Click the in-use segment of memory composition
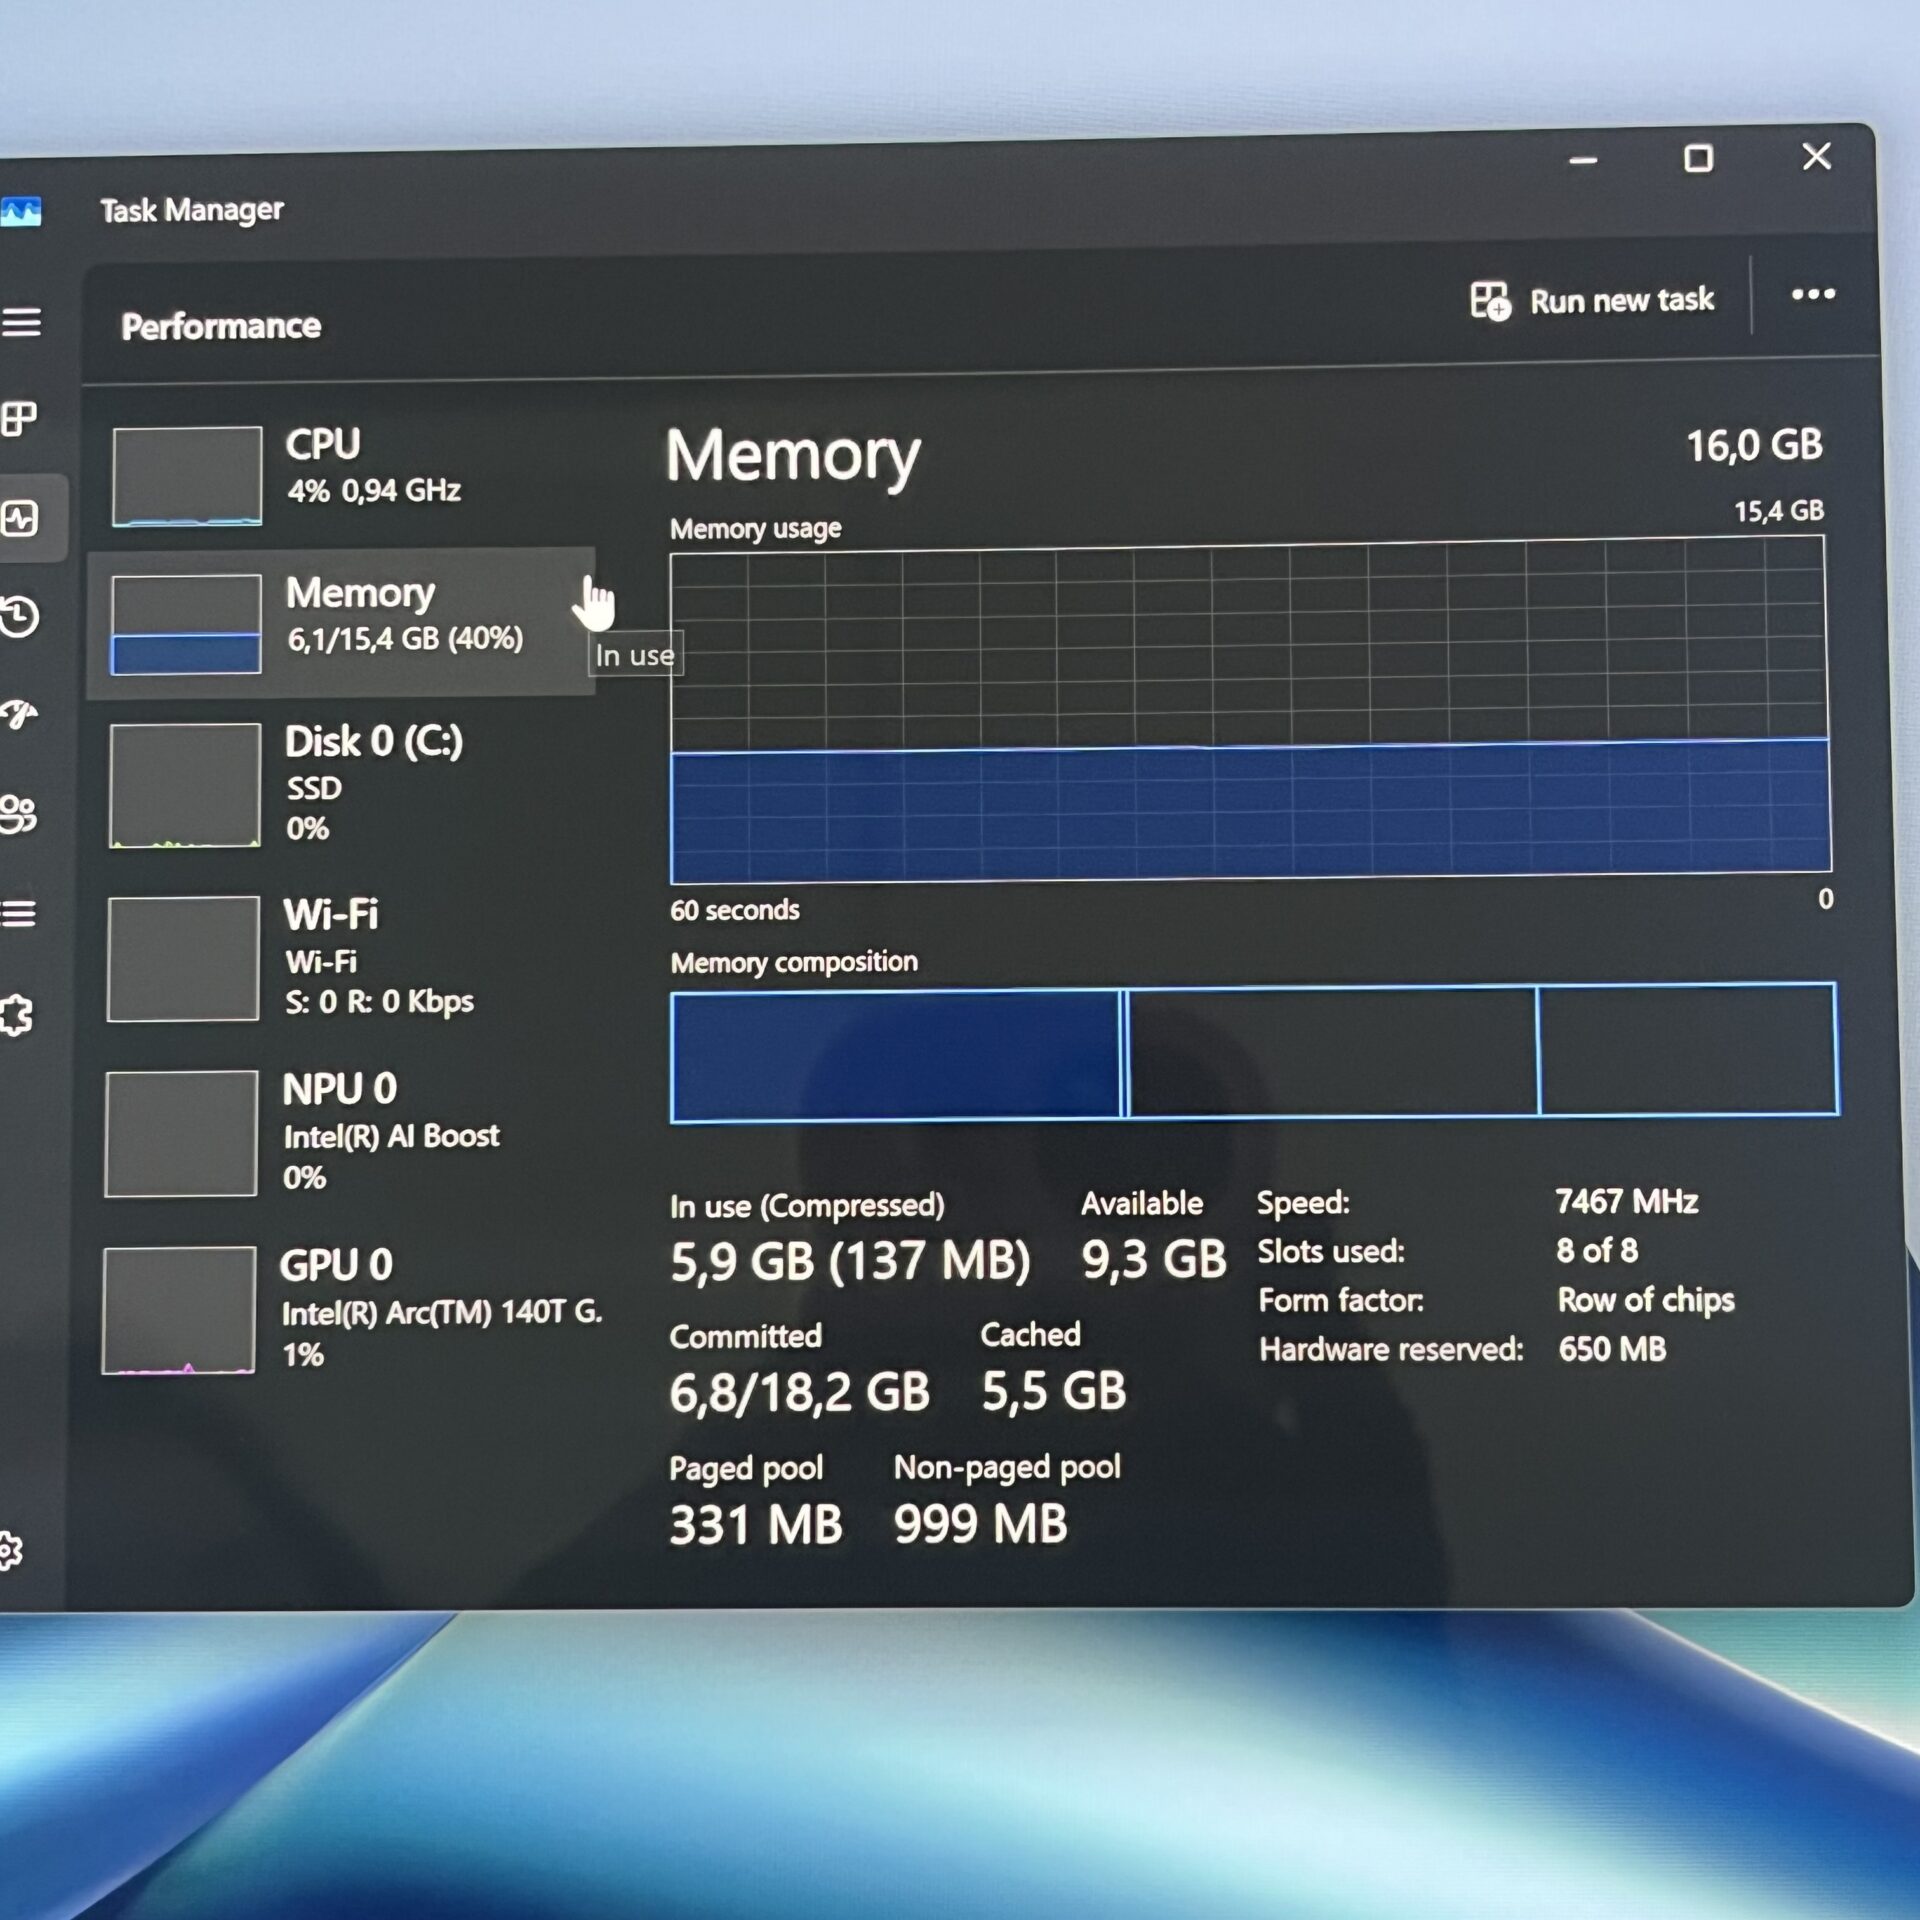This screenshot has height=1920, width=1920. click(895, 1055)
